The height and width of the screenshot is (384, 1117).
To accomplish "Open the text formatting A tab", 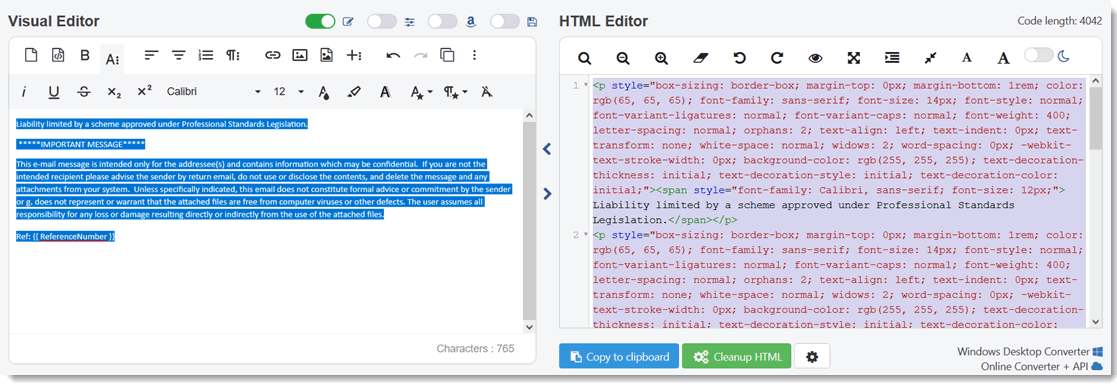I will [112, 59].
